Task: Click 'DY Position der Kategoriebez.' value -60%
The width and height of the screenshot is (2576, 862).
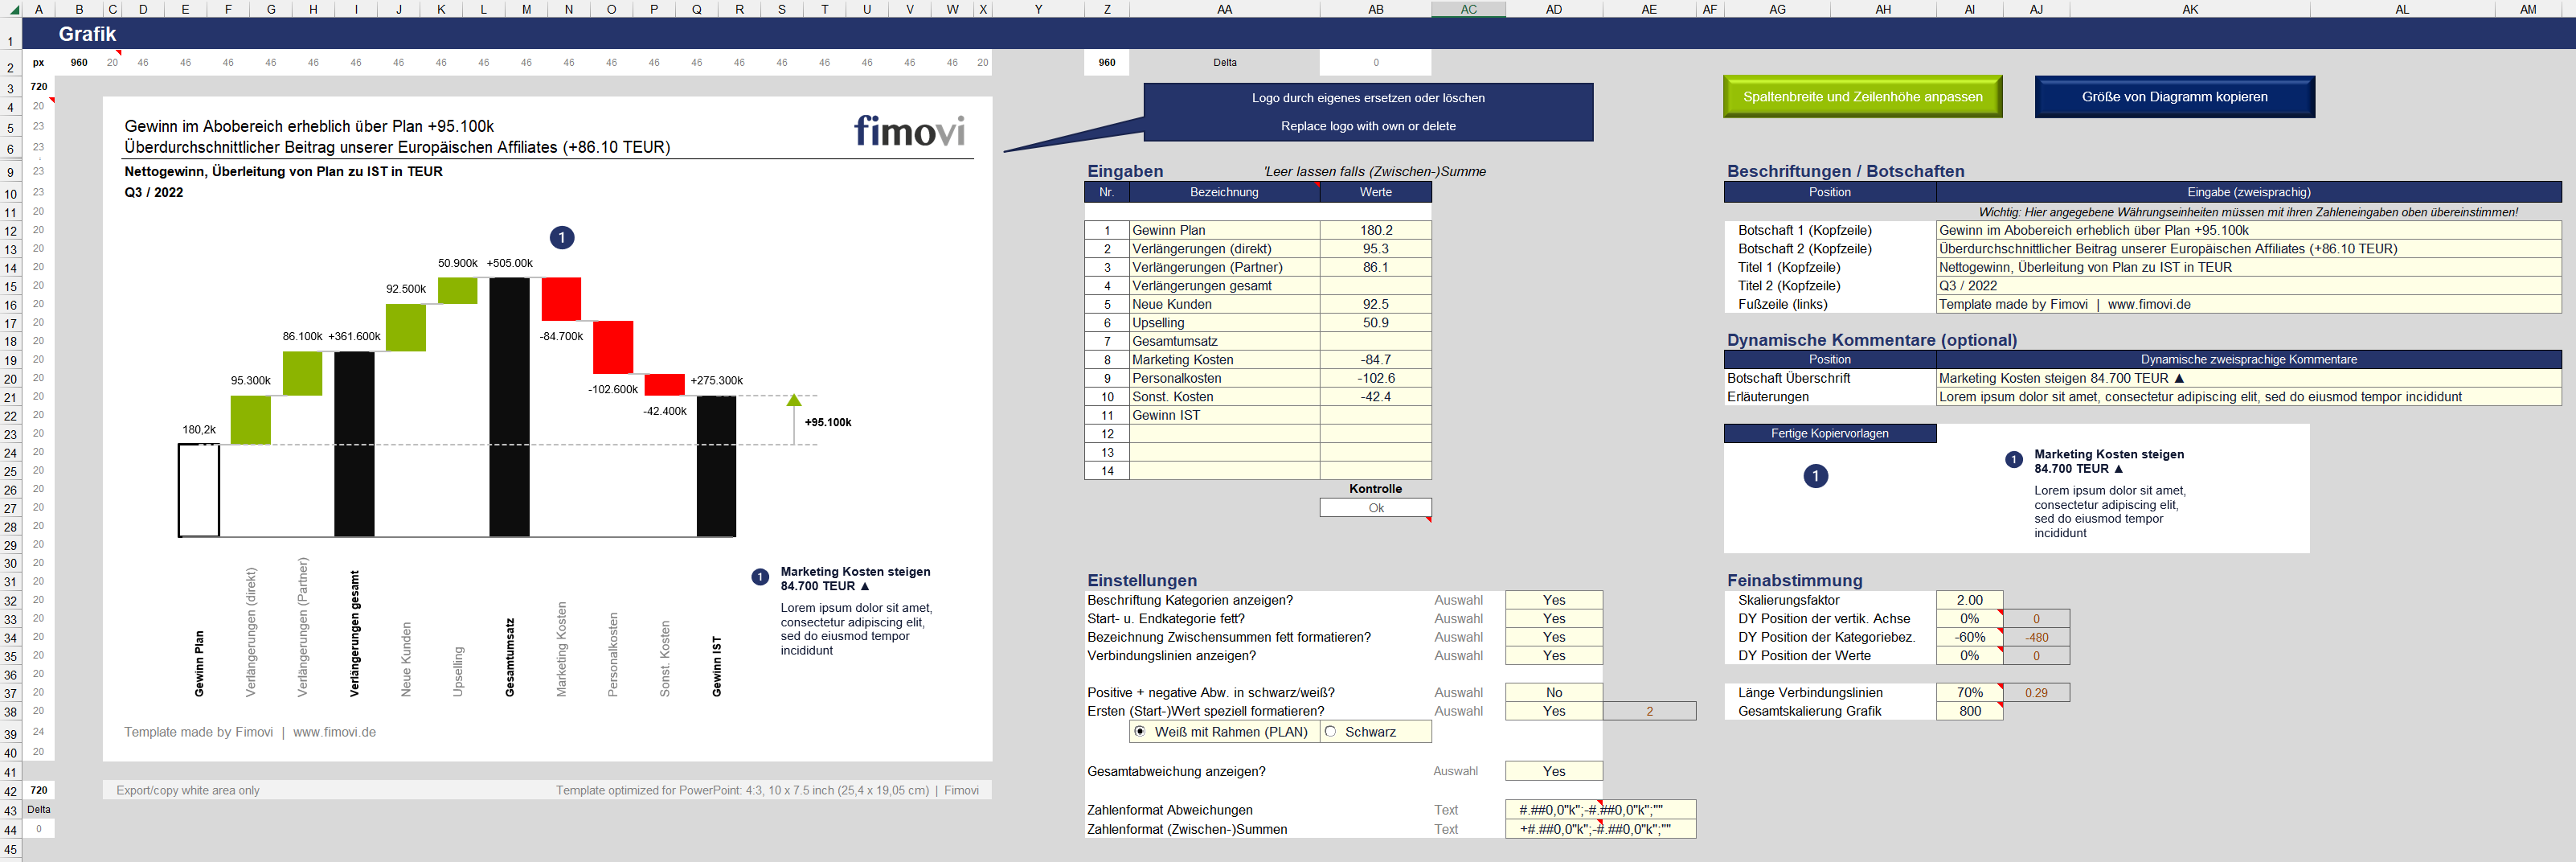Action: (1969, 637)
